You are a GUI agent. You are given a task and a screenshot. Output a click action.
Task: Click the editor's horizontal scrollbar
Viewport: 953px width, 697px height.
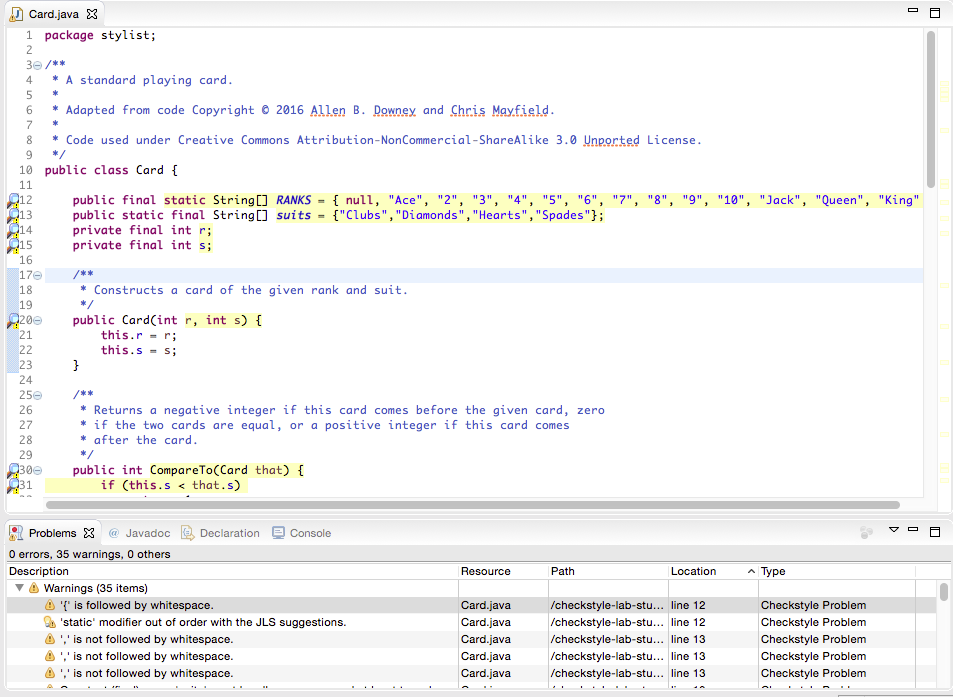pos(470,505)
